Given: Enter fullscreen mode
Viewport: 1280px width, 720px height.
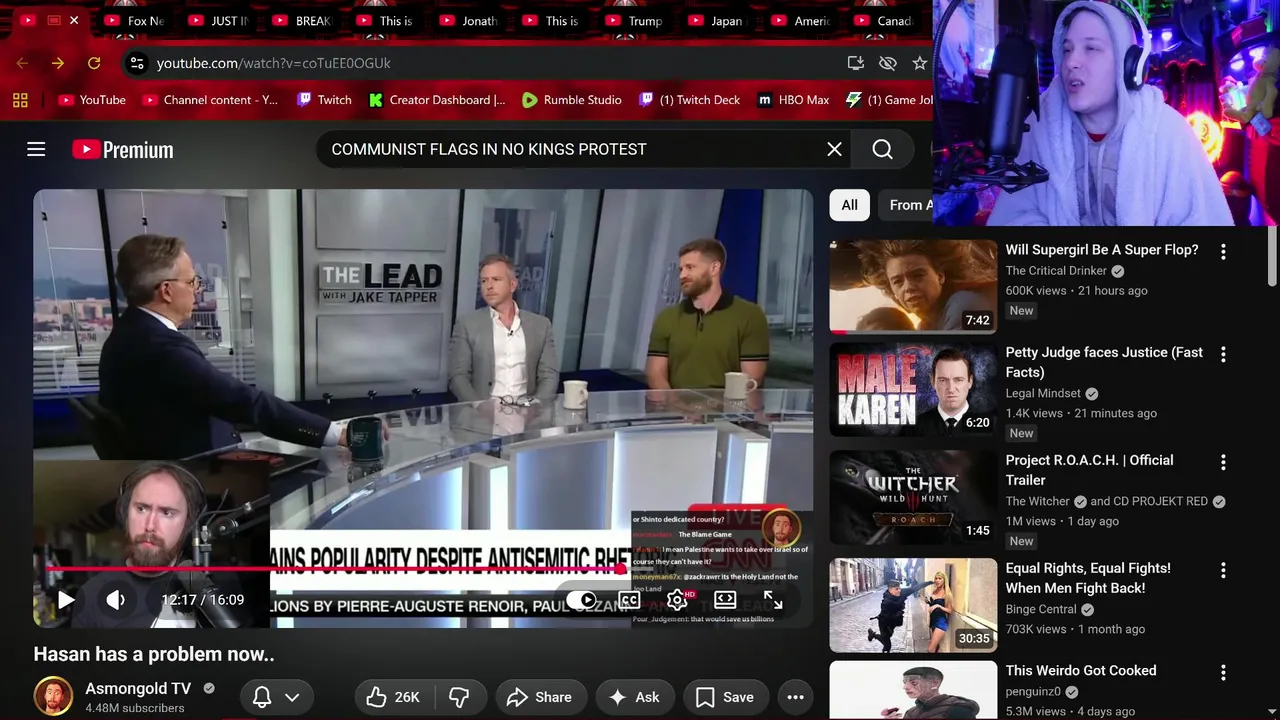Looking at the screenshot, I should click(x=773, y=600).
